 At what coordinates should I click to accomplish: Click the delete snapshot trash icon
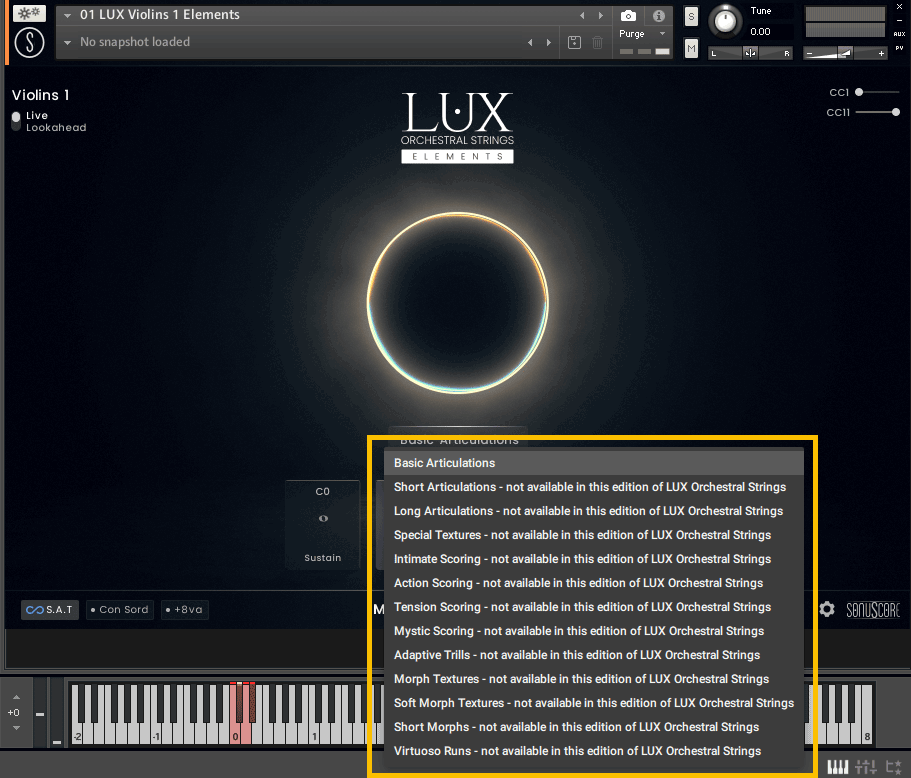[x=597, y=42]
